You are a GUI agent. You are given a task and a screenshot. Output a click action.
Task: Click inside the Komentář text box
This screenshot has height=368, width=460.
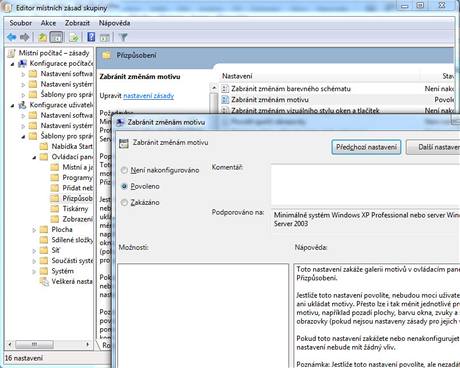366,185
